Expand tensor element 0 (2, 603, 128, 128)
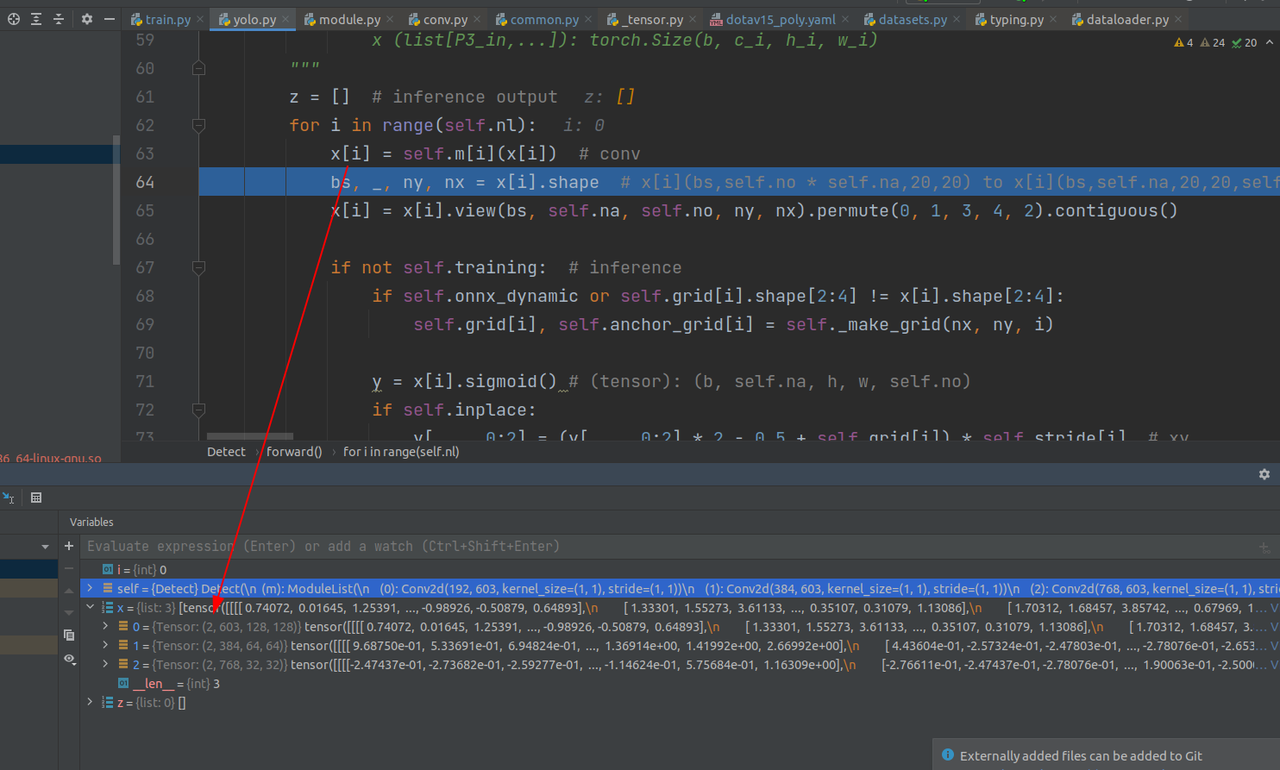 pyautogui.click(x=106, y=626)
